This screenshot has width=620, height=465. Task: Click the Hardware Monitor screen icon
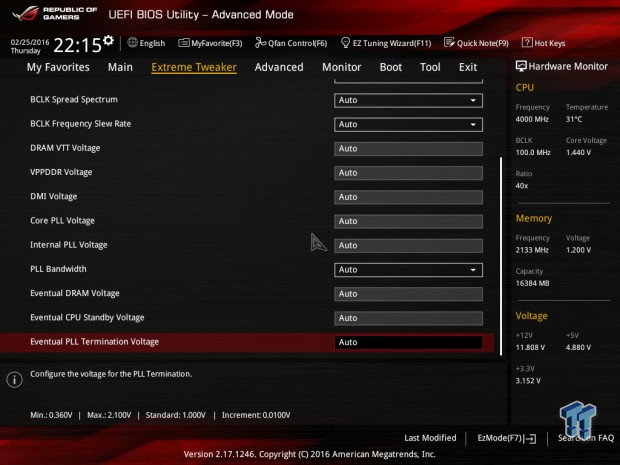[x=521, y=66]
